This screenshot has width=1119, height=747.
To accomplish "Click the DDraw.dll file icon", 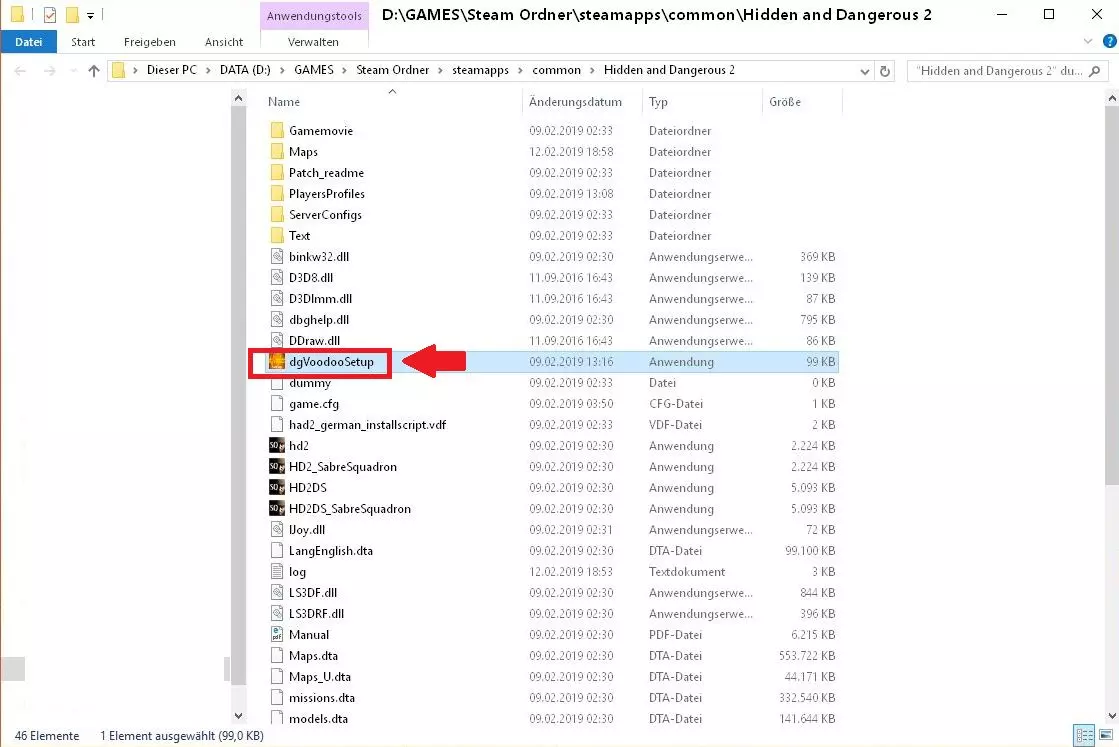I will 277,341.
